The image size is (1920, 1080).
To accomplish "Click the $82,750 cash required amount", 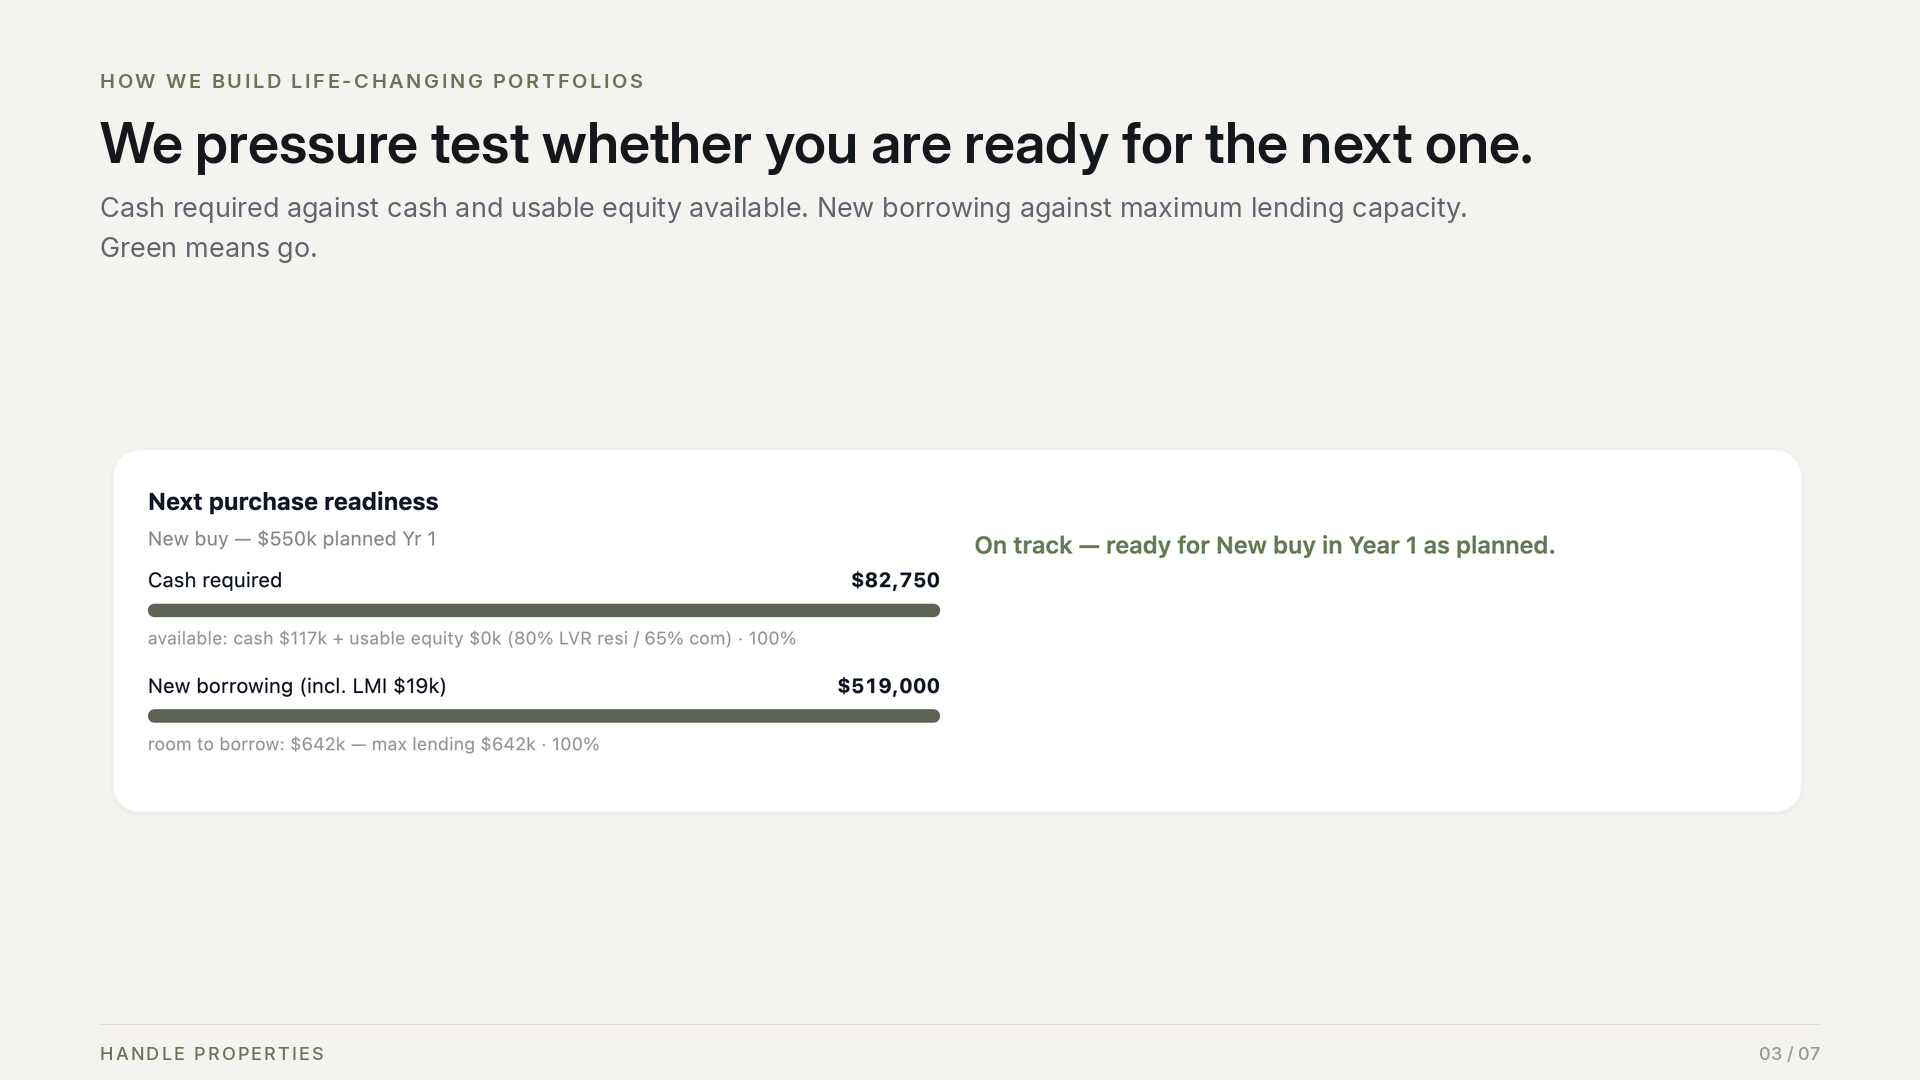I will [x=895, y=580].
